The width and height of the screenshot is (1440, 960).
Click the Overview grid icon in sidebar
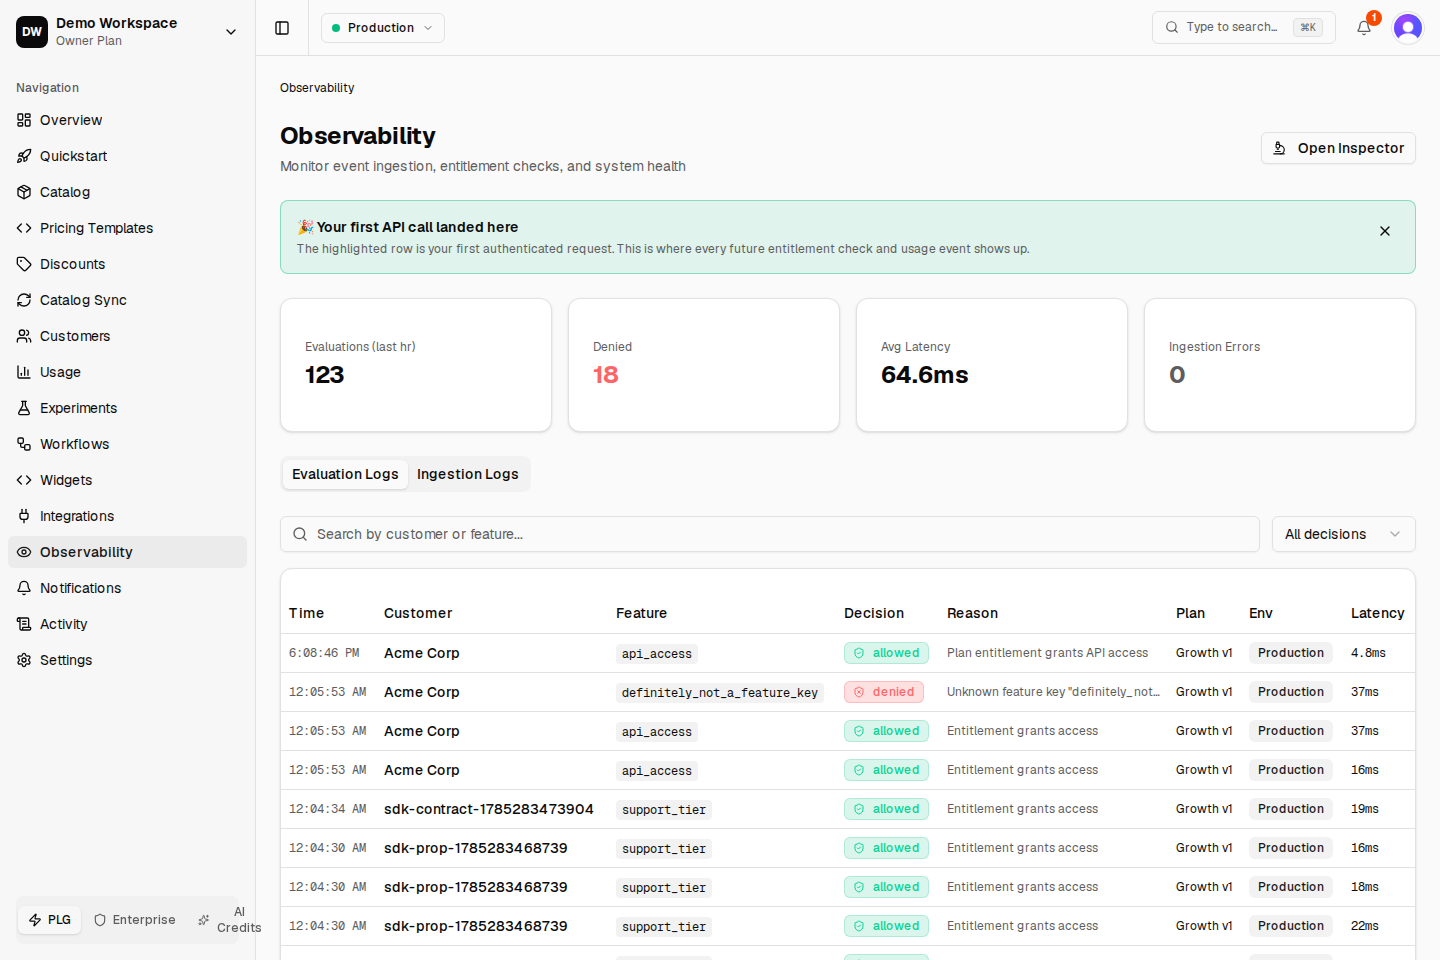[24, 120]
